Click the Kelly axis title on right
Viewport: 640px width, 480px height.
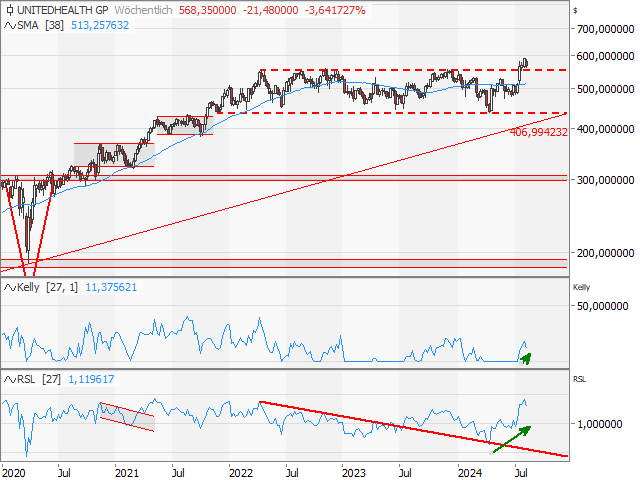(x=581, y=287)
